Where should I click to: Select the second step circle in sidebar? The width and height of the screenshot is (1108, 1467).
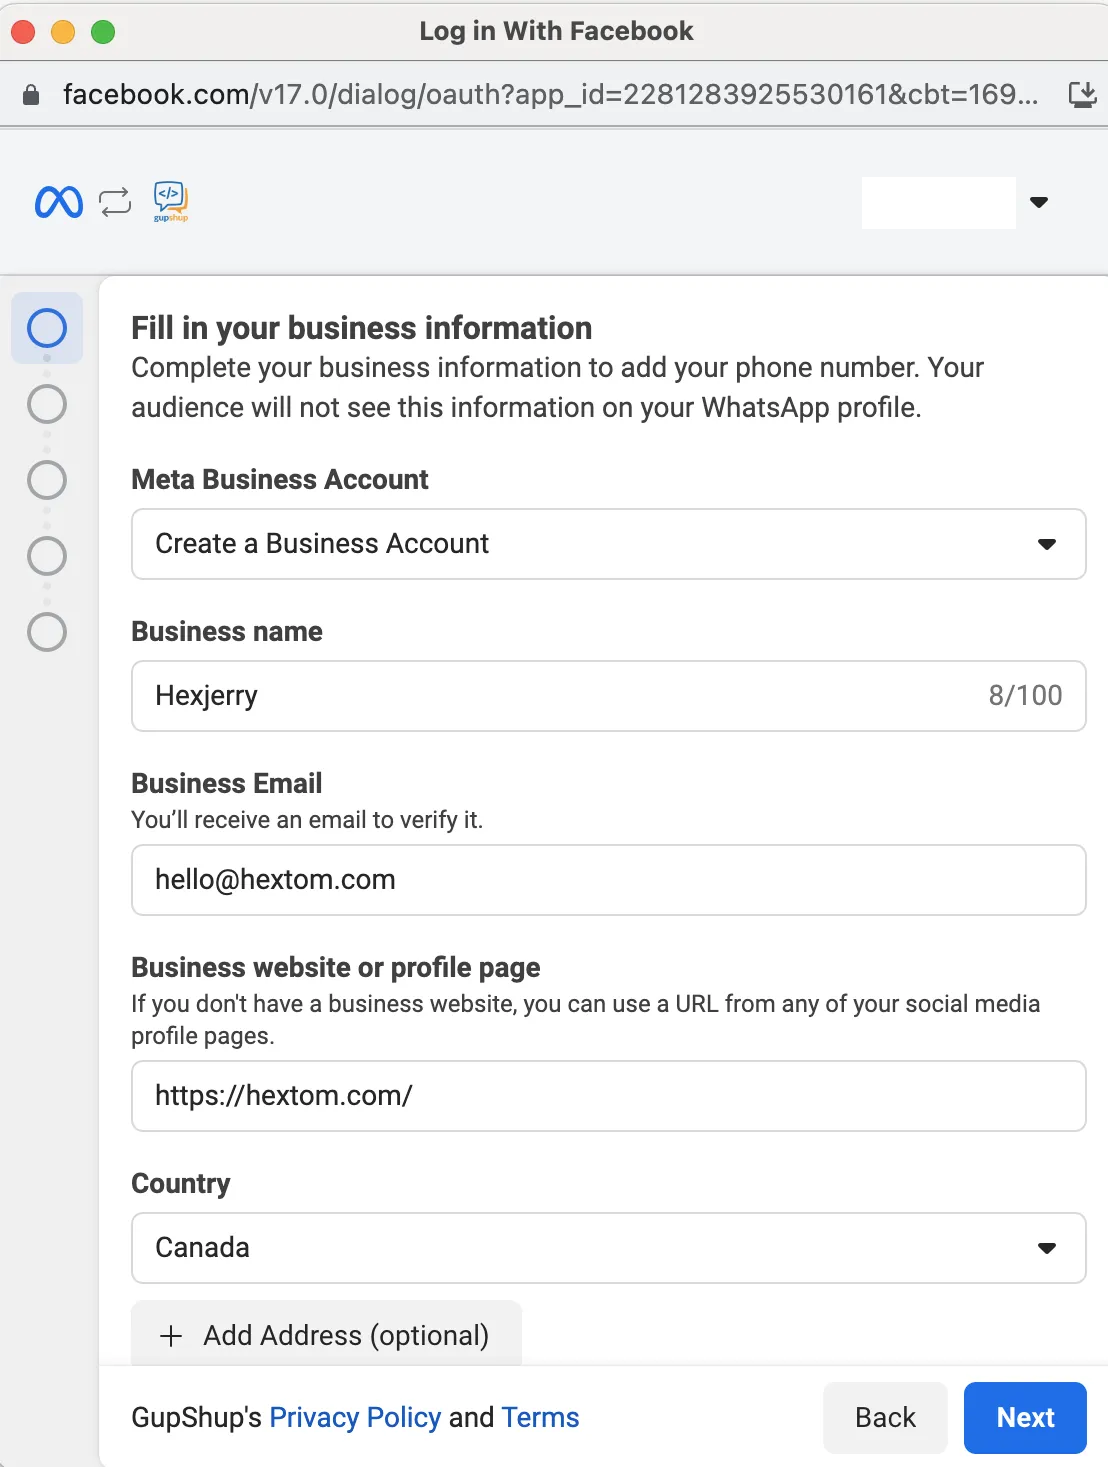coord(47,404)
